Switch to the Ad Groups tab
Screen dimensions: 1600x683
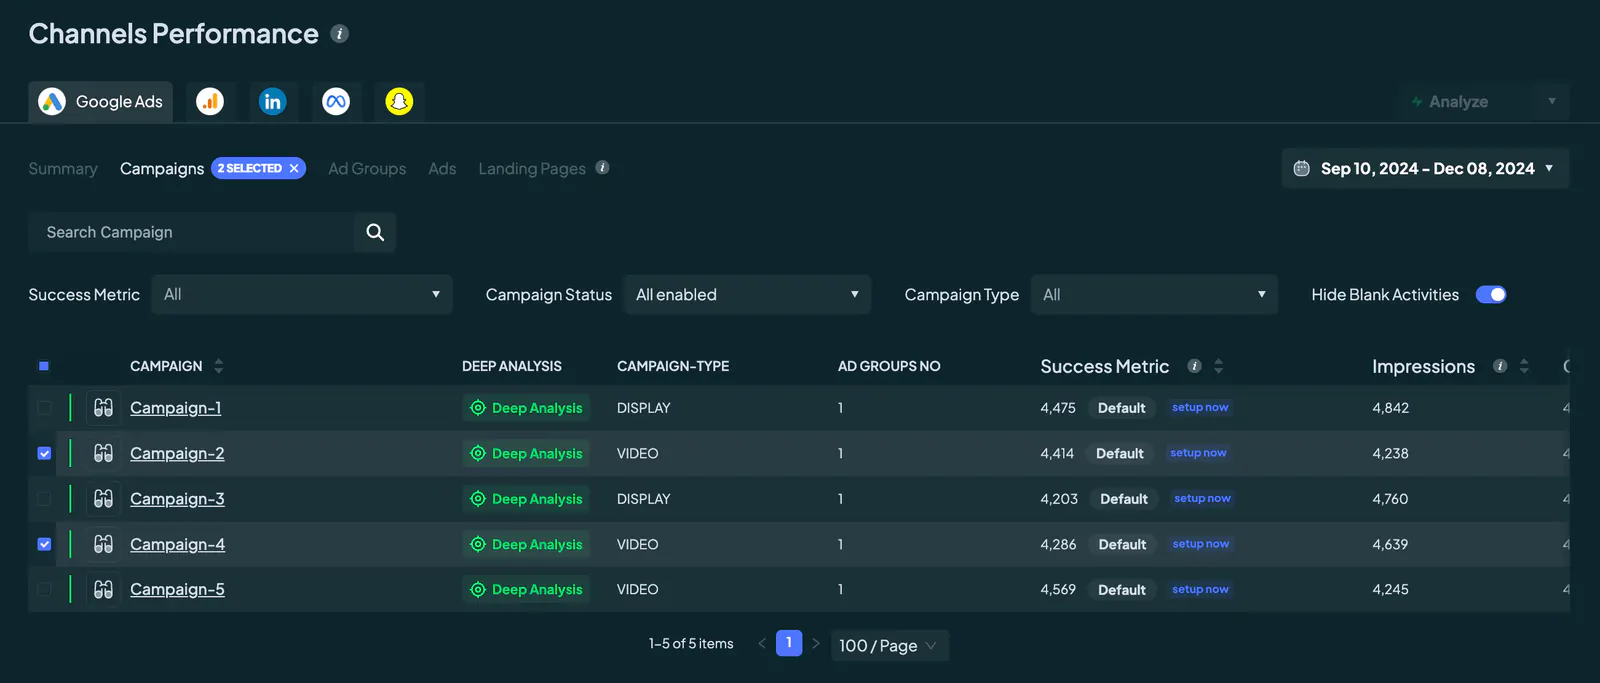click(367, 169)
